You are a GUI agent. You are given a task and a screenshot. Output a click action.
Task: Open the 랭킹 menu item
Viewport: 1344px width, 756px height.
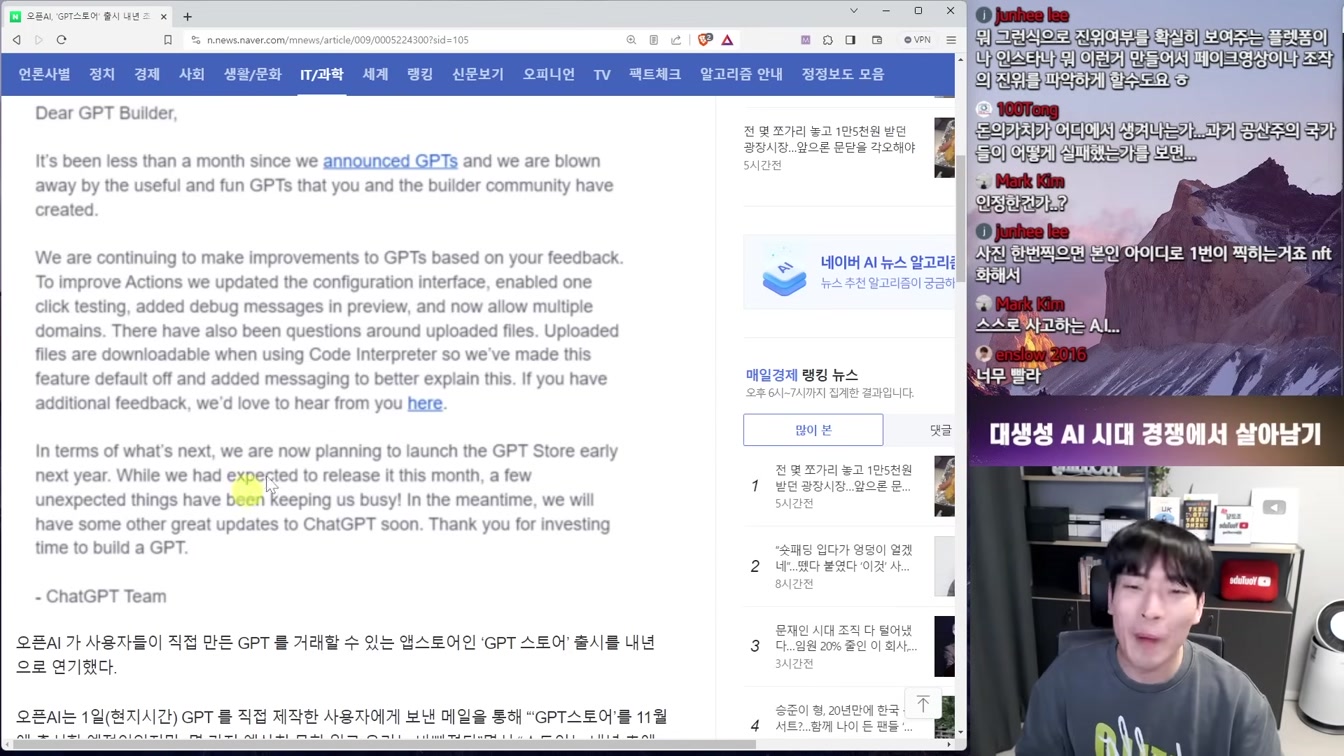[x=420, y=74]
